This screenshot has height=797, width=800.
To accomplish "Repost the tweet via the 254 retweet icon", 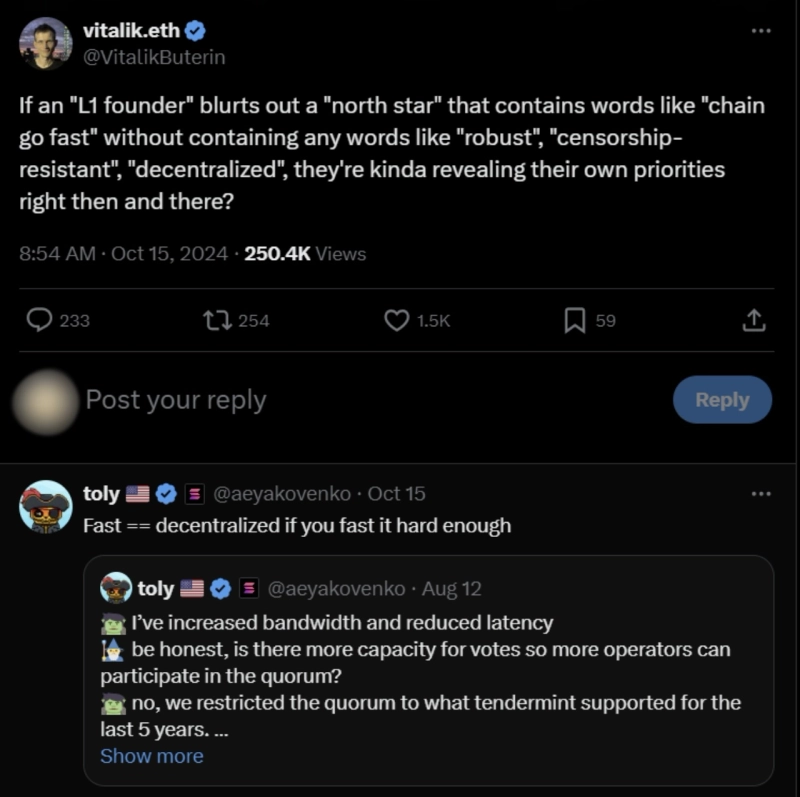I will coord(218,320).
